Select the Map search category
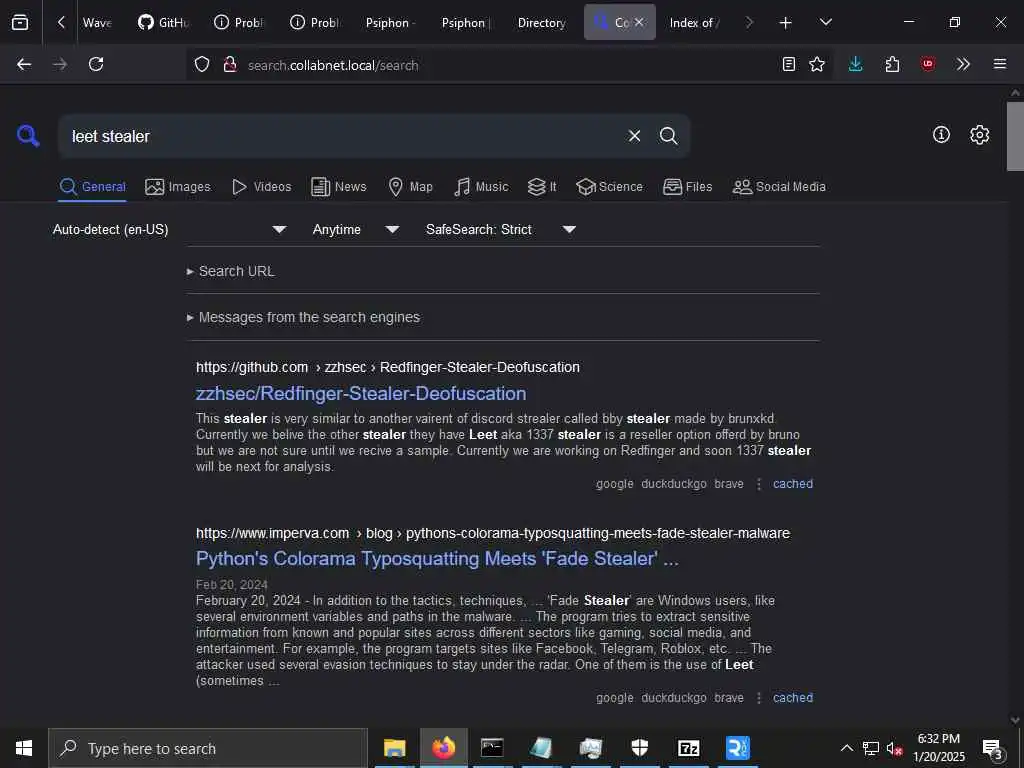Image resolution: width=1024 pixels, height=768 pixels. pos(410,187)
